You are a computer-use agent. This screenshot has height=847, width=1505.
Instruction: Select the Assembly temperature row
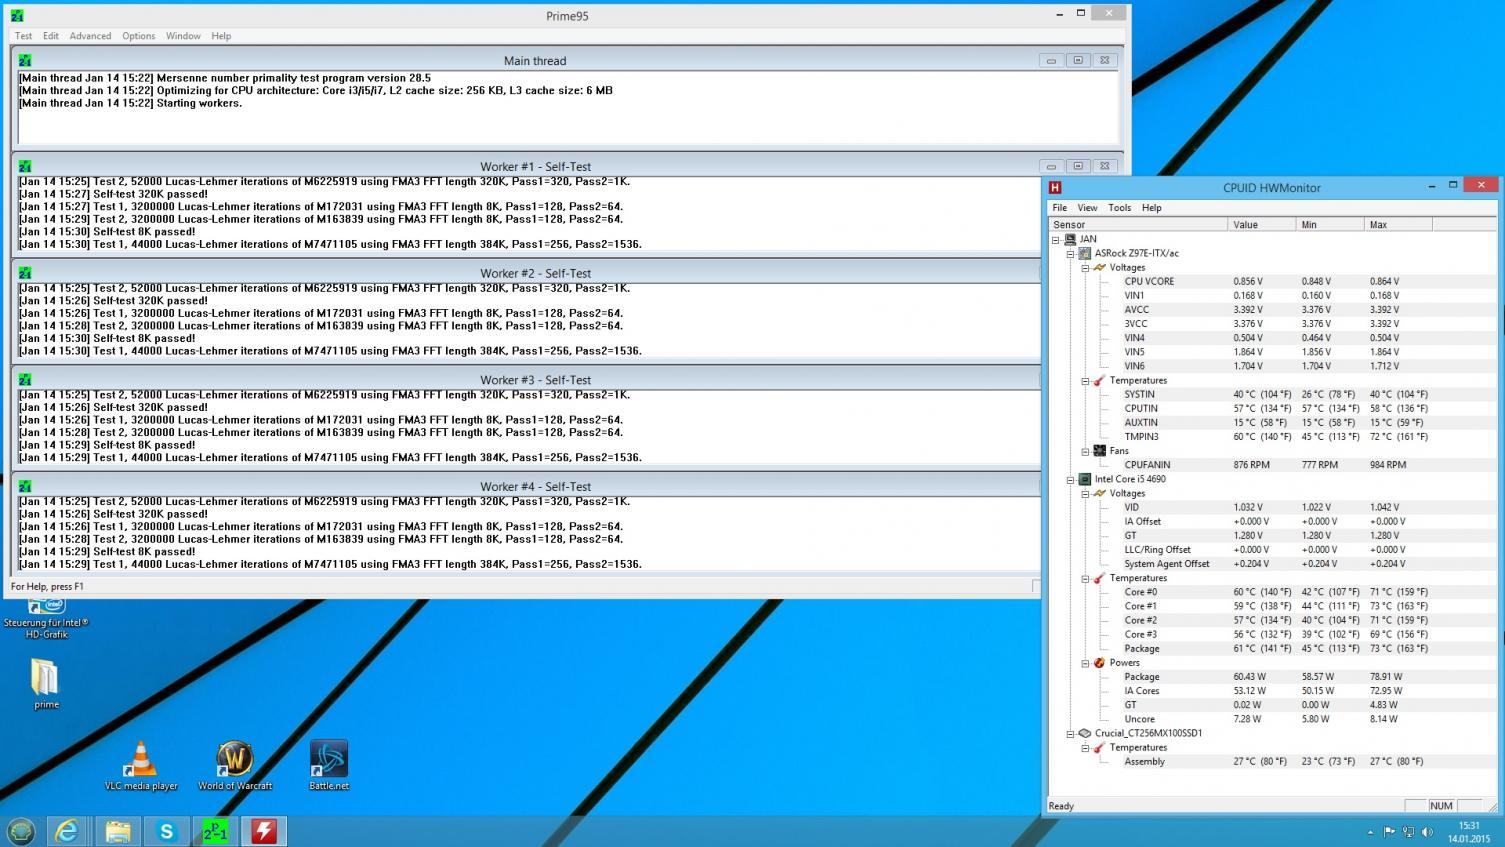click(x=1272, y=762)
